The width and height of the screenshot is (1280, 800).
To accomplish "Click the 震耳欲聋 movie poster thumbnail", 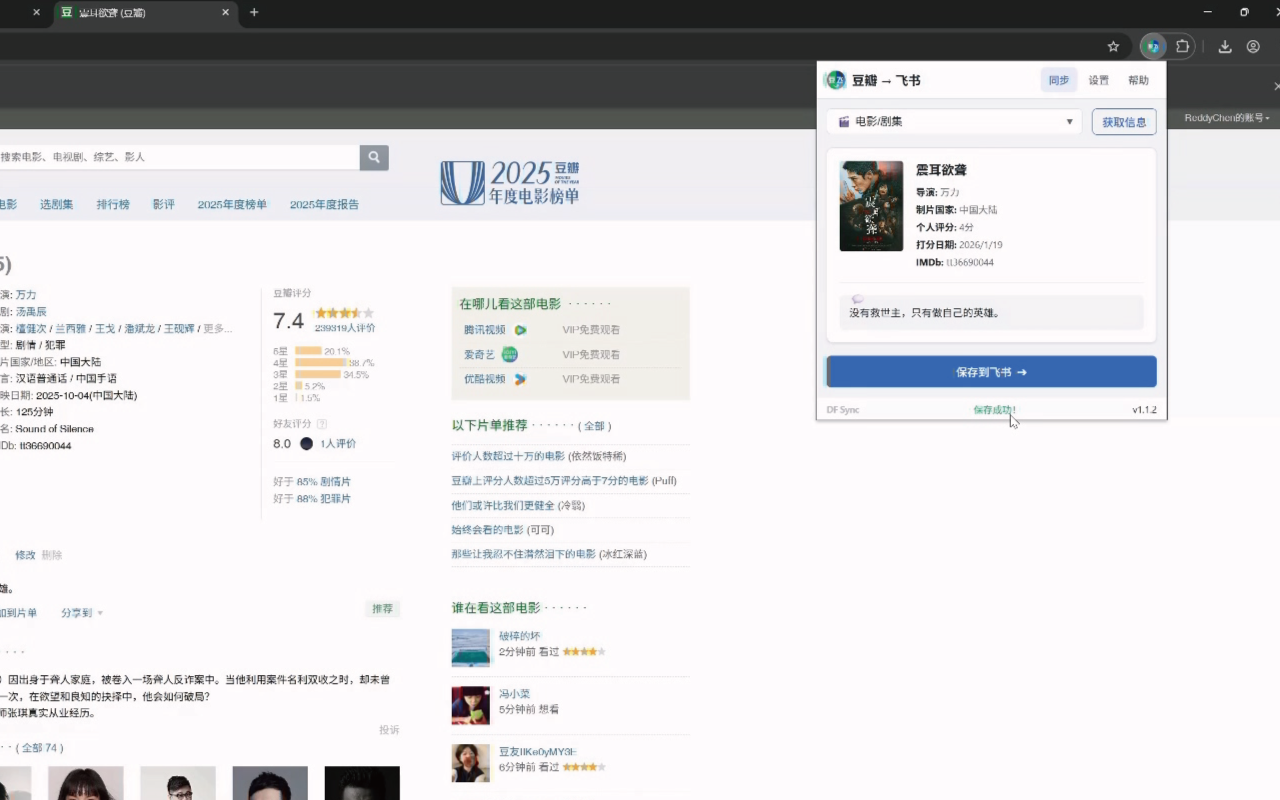I will click(871, 206).
